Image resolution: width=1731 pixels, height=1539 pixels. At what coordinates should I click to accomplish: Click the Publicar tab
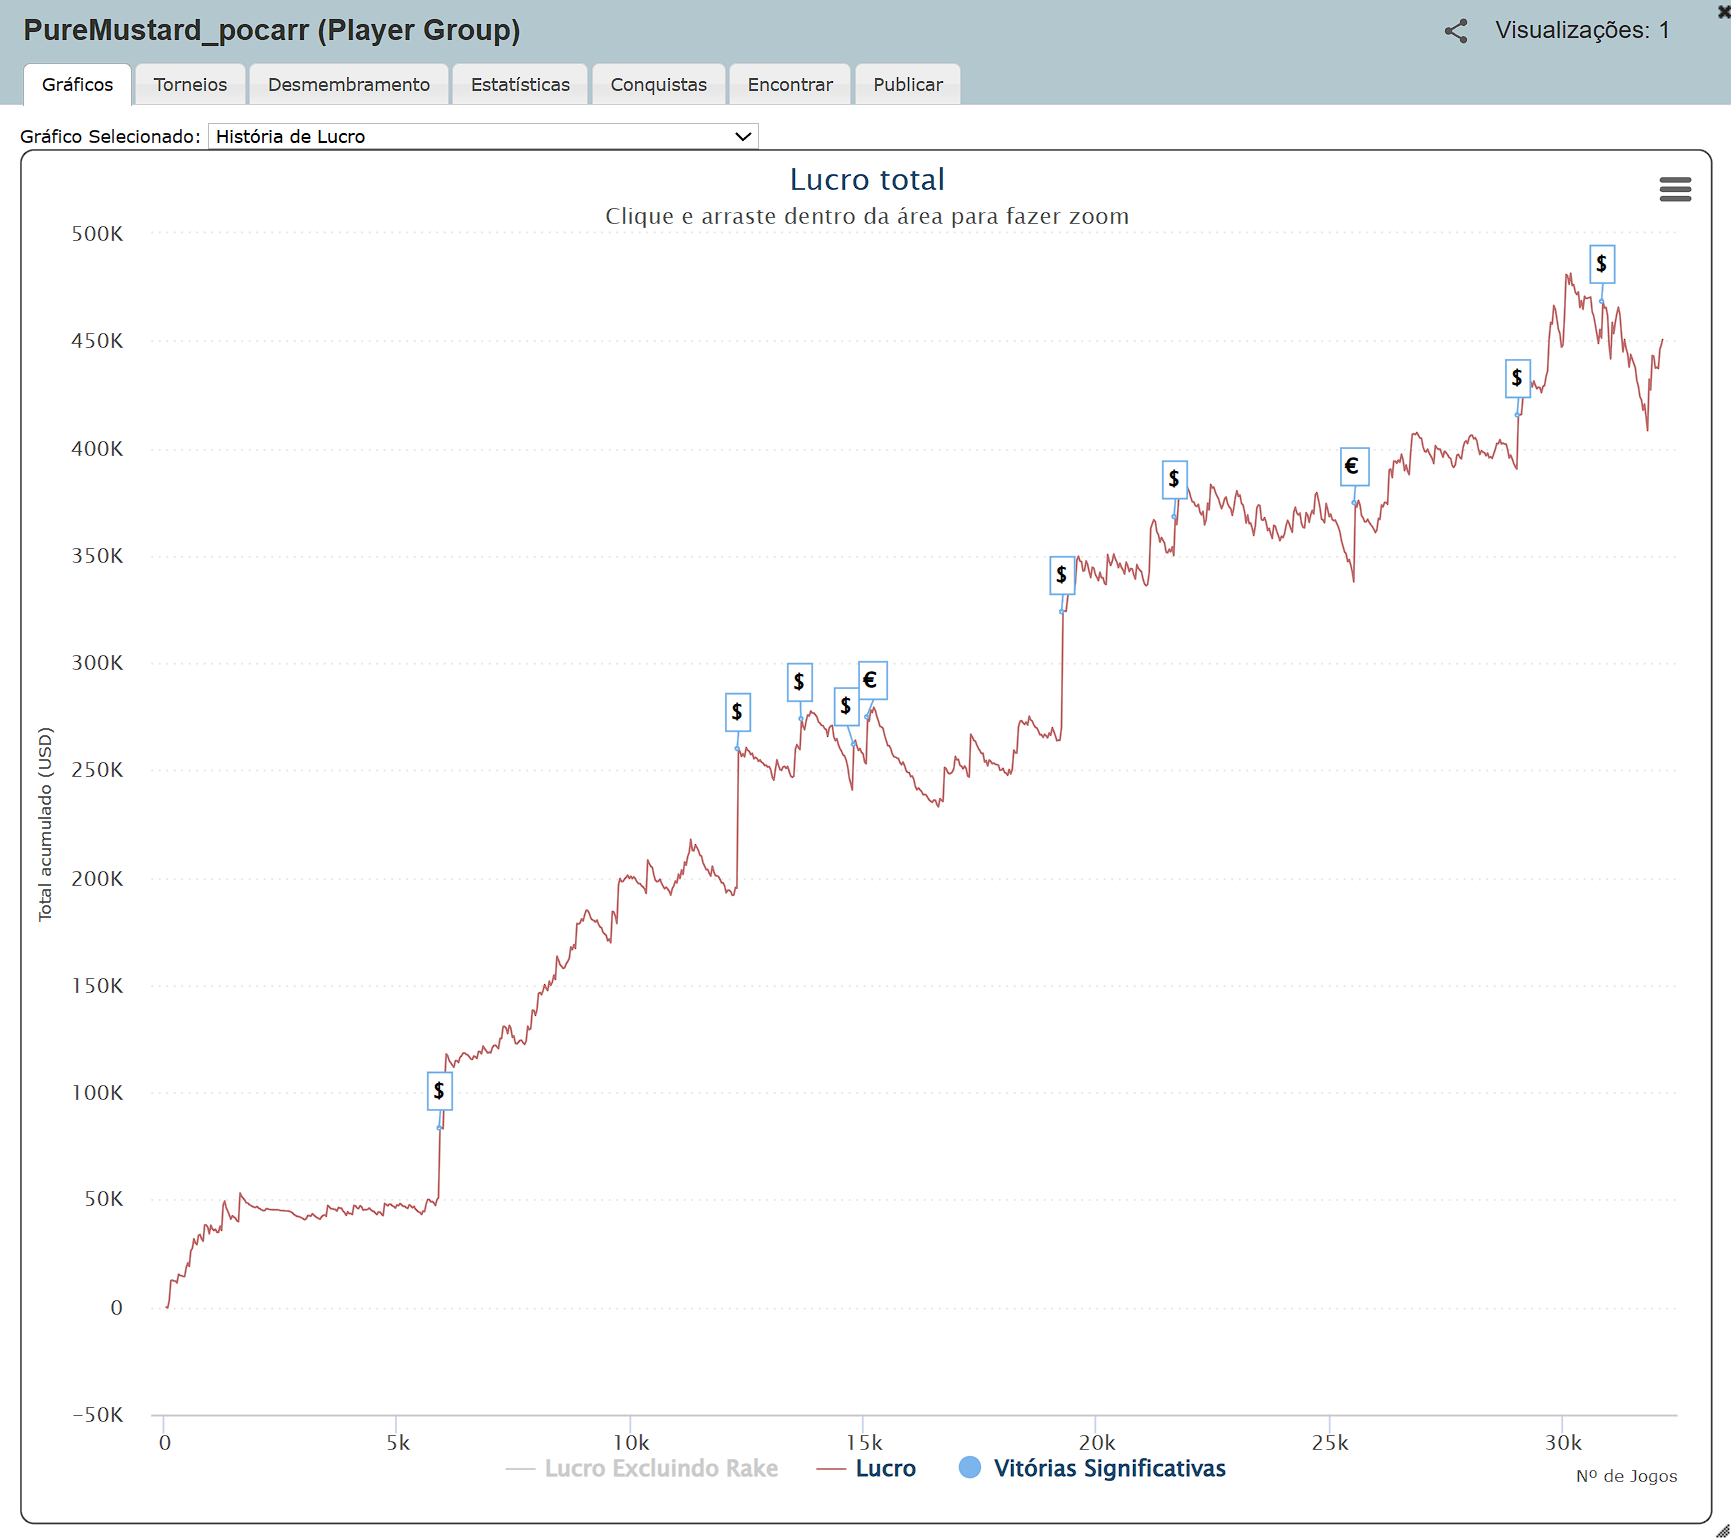pyautogui.click(x=908, y=85)
